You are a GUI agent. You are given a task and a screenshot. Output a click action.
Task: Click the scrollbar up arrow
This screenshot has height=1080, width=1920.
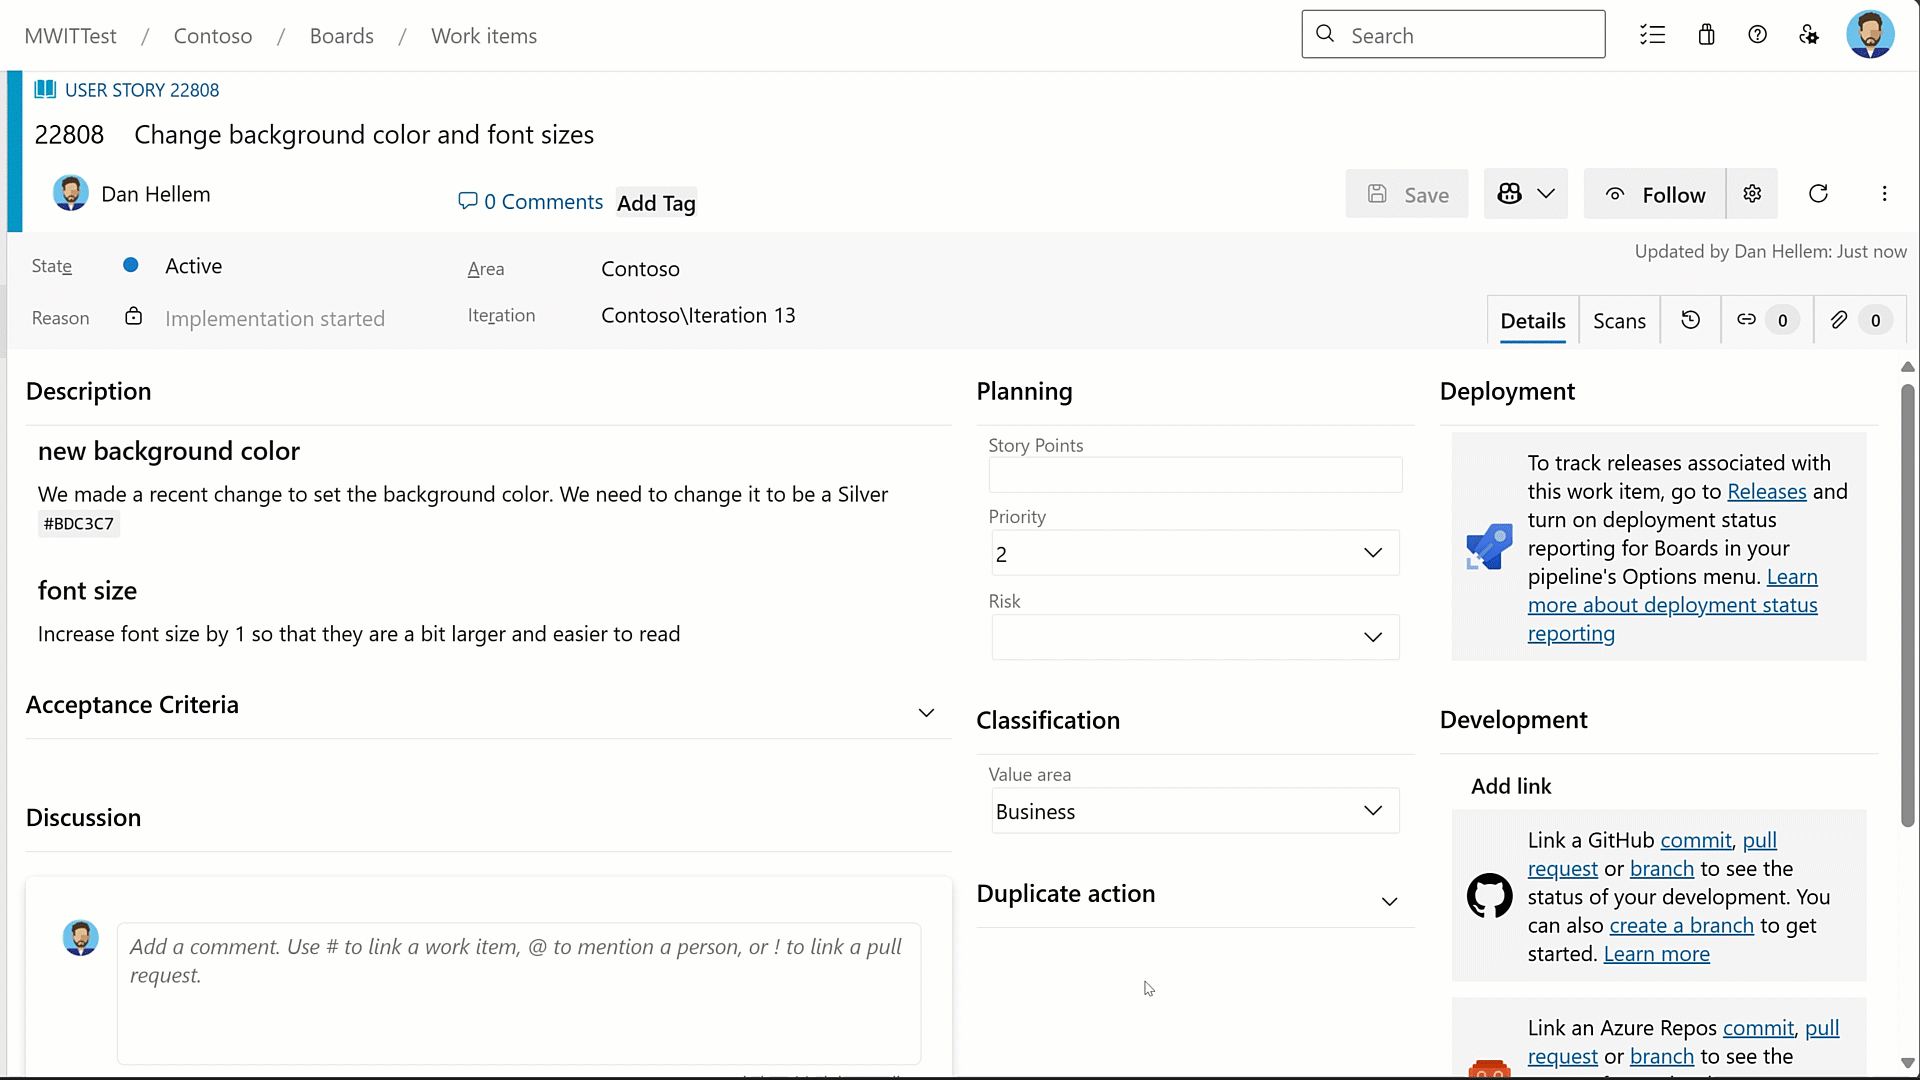click(1907, 367)
